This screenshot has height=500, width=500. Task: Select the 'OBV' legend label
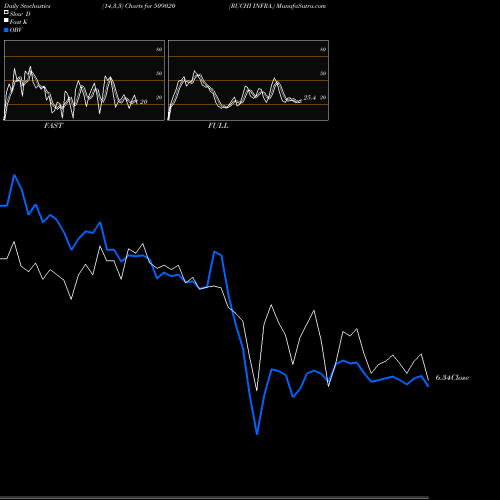click(16, 30)
